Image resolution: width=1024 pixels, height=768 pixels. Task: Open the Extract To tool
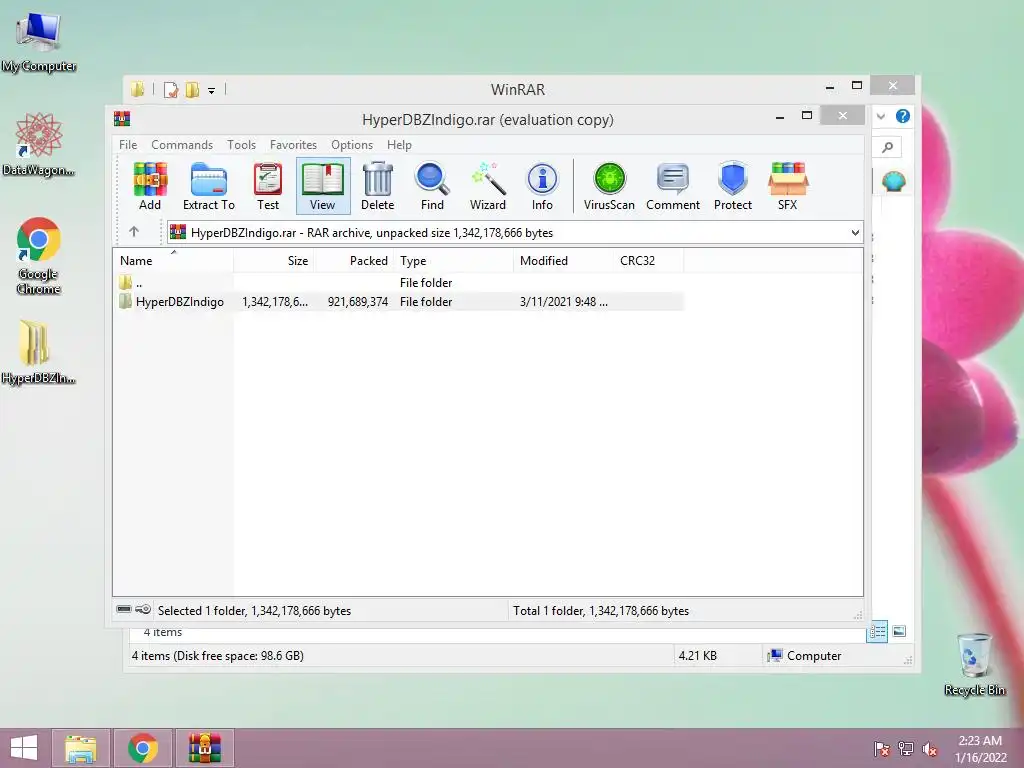[x=208, y=186]
